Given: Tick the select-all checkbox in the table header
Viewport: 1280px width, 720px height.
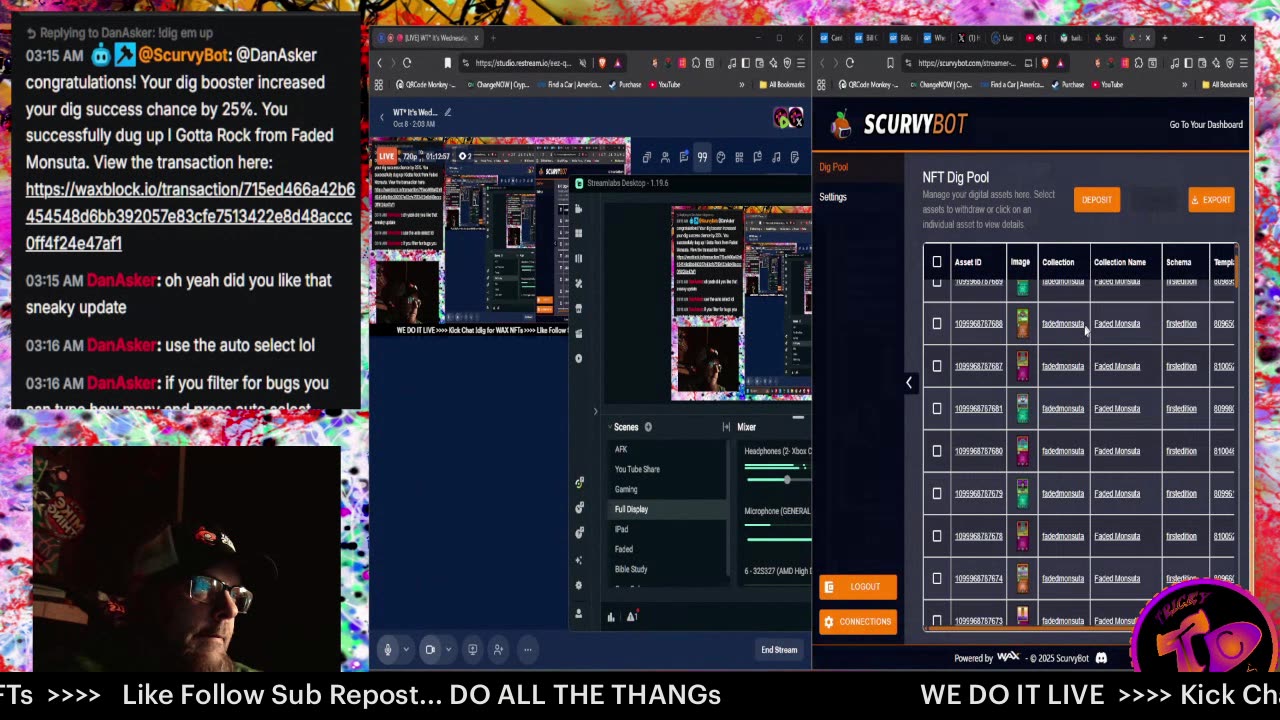Looking at the screenshot, I should (937, 262).
